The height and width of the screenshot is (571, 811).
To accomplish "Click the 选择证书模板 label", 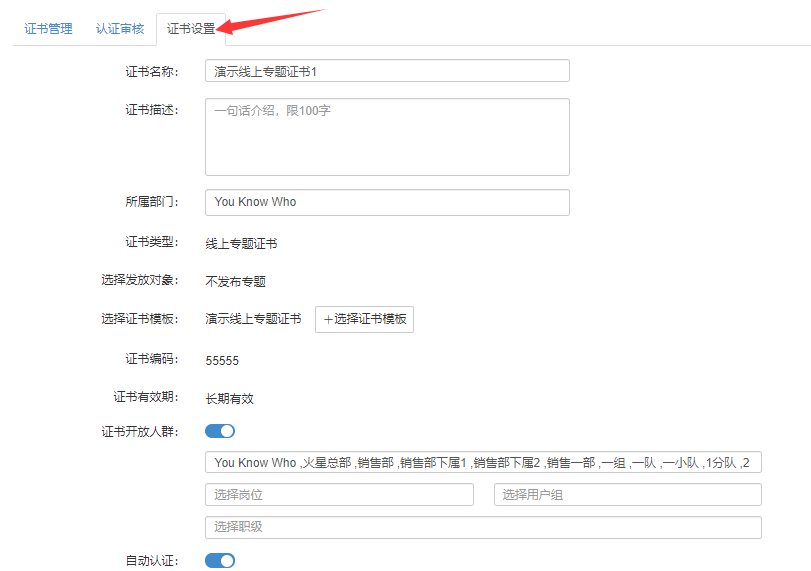I will pos(140,319).
